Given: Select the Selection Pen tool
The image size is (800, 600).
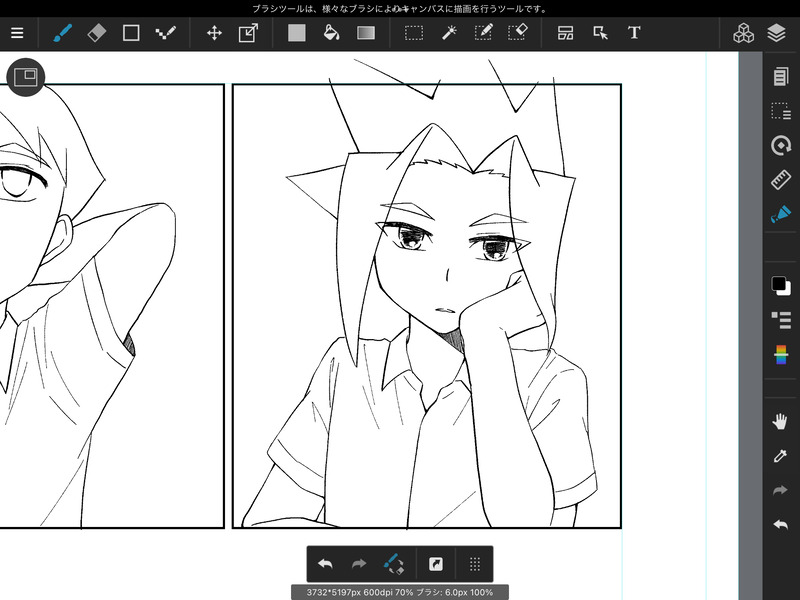Looking at the screenshot, I should tap(483, 33).
